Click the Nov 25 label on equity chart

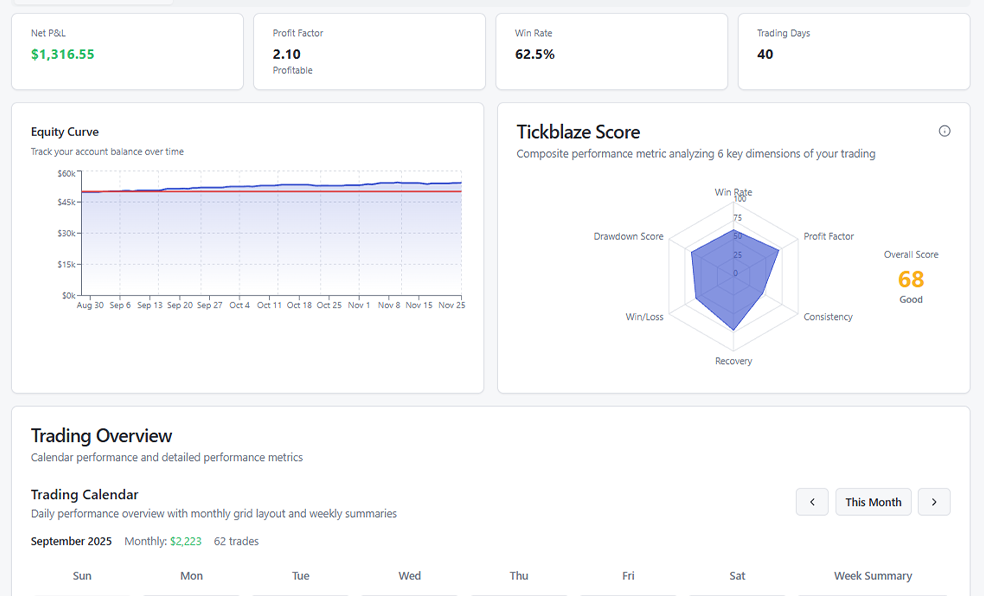pos(452,305)
